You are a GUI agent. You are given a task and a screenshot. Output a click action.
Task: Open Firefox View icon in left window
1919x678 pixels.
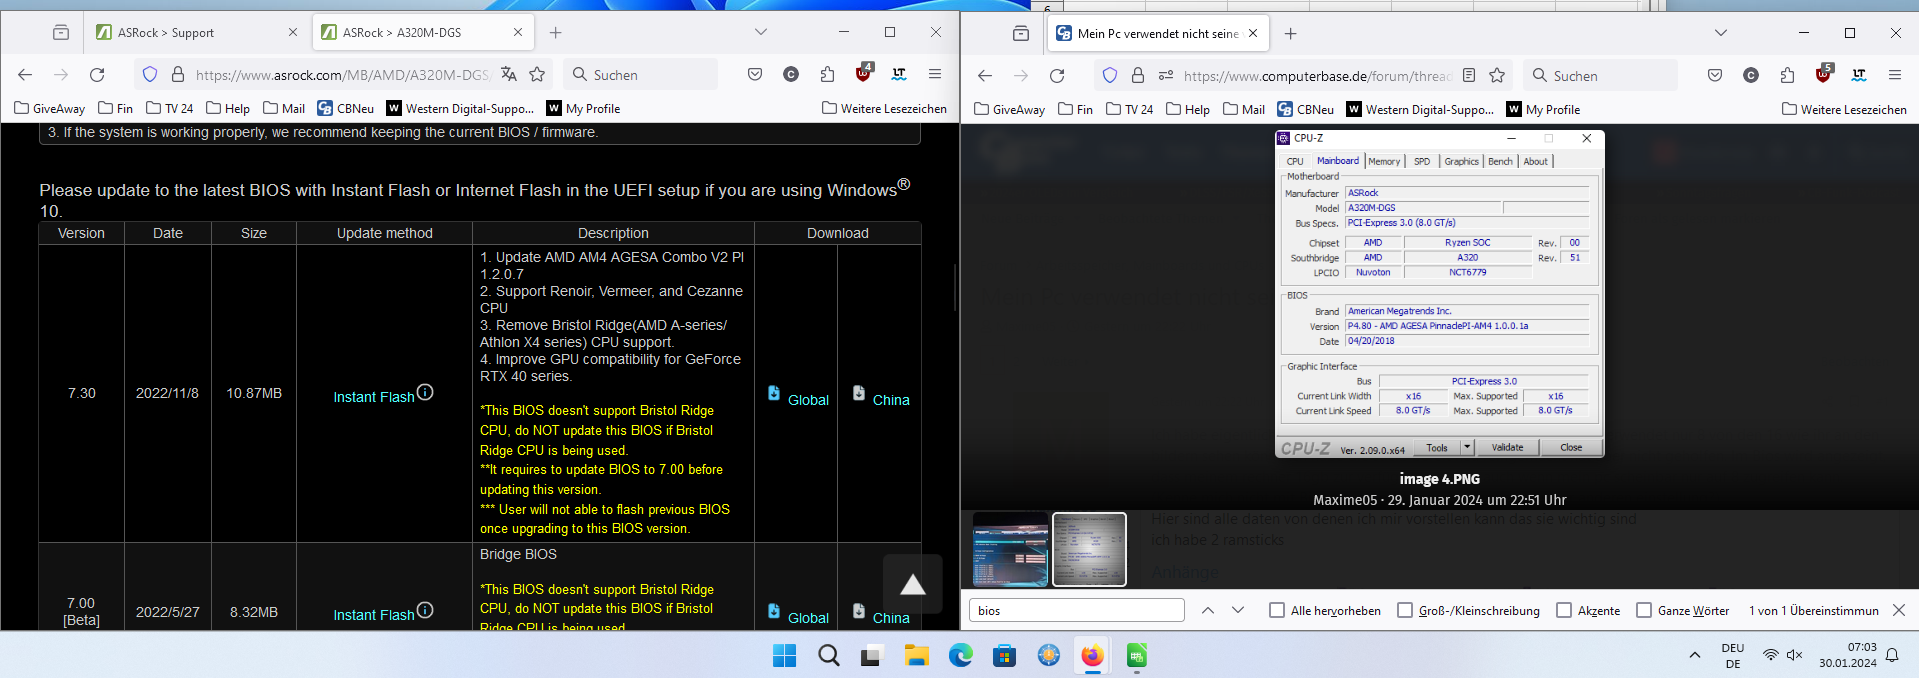click(x=61, y=32)
